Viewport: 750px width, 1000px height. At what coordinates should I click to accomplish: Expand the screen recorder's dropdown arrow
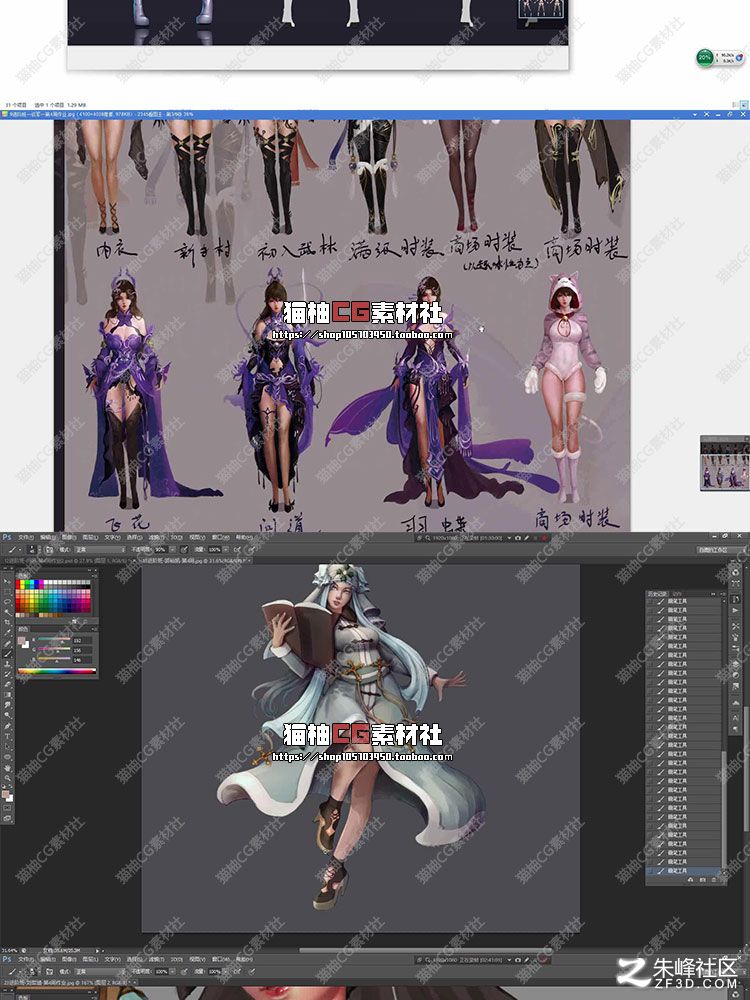[509, 538]
